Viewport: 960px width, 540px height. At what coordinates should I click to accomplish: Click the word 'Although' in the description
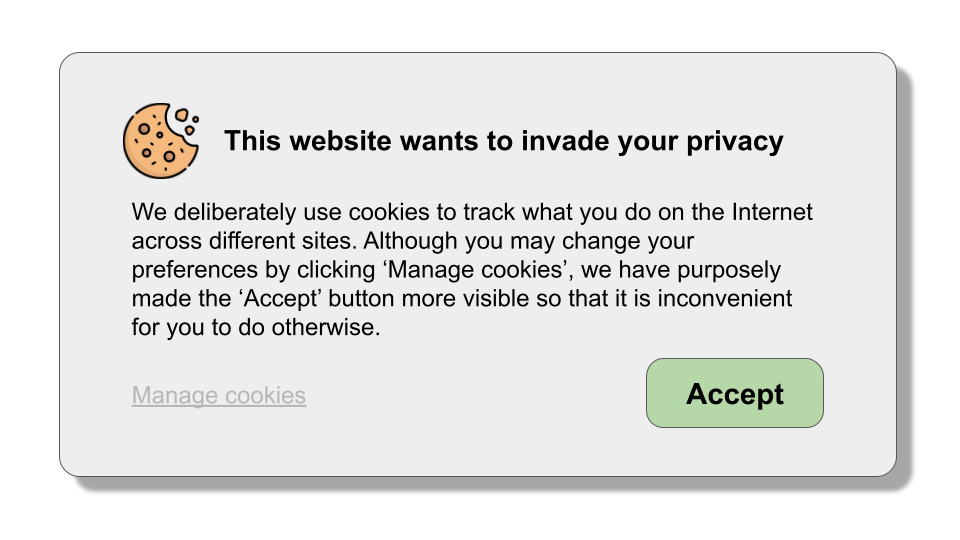[x=410, y=242]
